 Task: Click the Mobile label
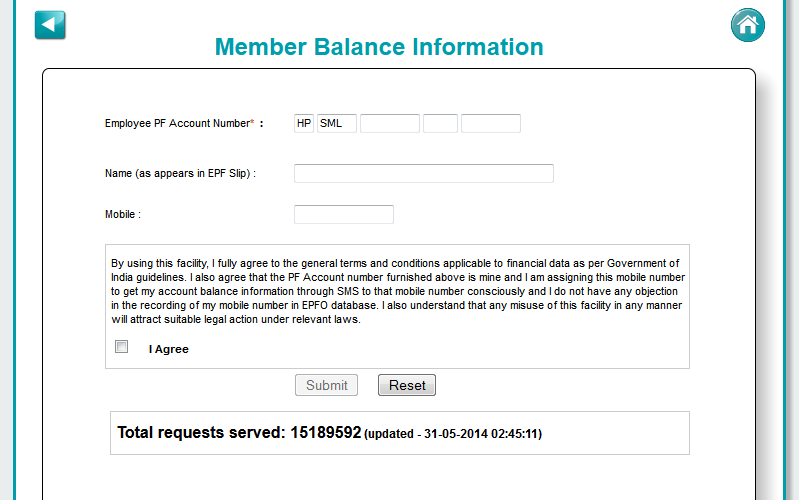pos(122,215)
